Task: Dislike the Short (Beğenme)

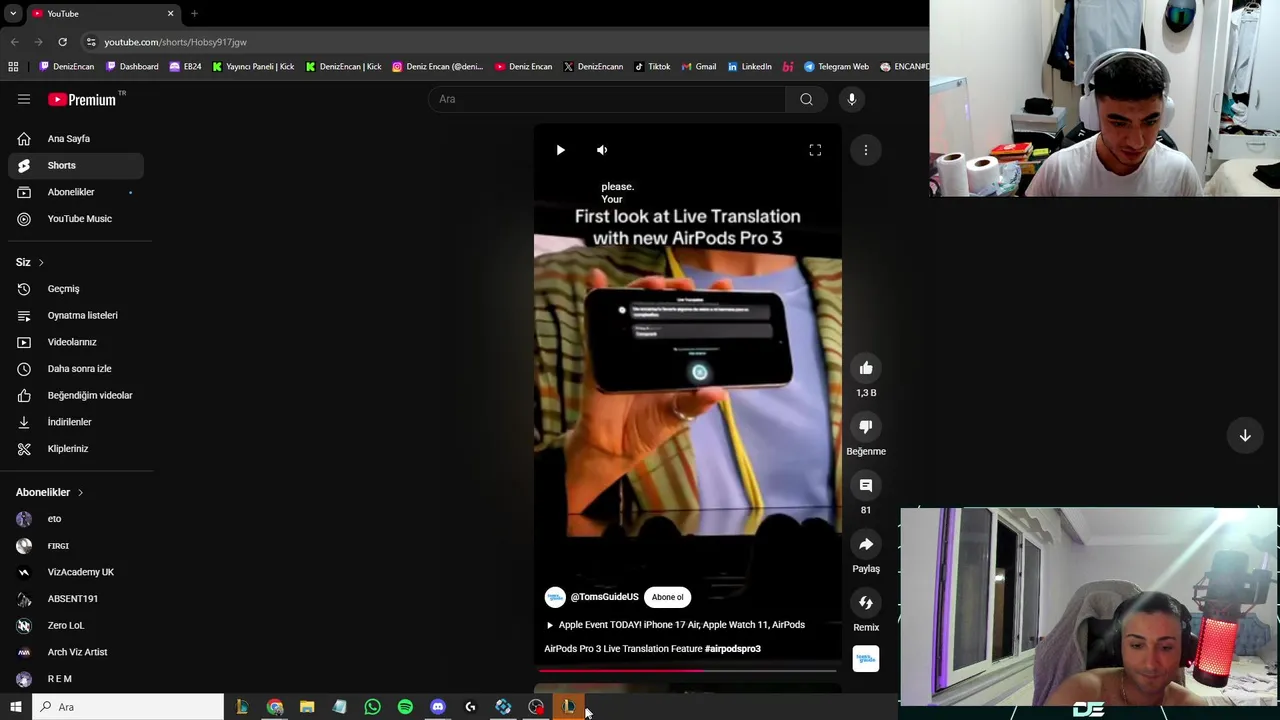Action: 866,427
